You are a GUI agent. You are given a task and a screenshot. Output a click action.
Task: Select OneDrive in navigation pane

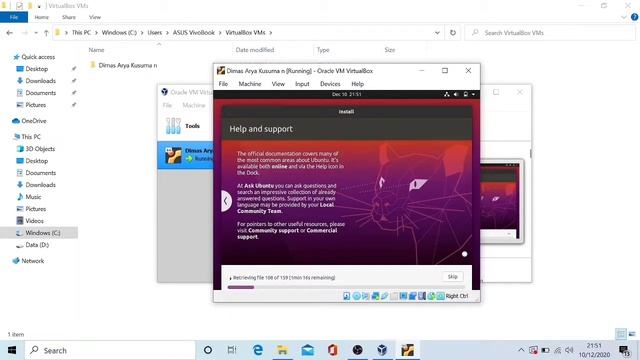tap(34, 121)
